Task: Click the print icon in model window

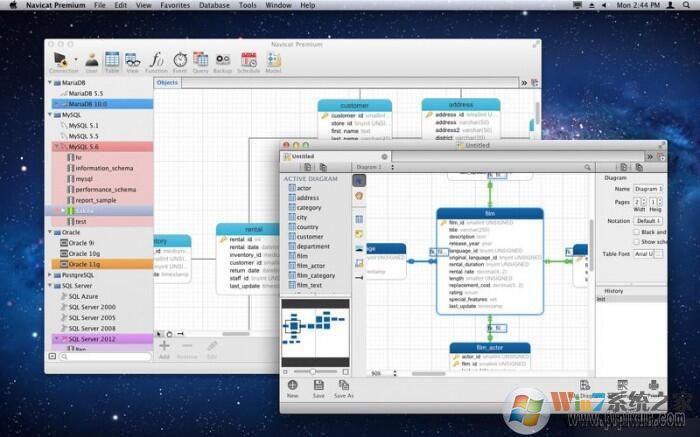Action: point(654,385)
